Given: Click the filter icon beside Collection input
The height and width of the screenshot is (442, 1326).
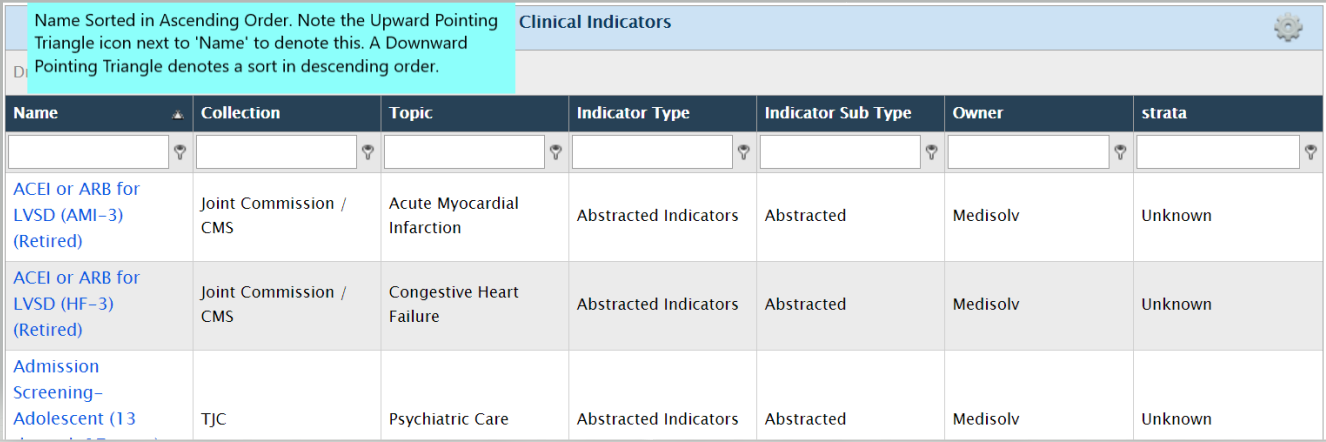Looking at the screenshot, I should click(x=368, y=152).
